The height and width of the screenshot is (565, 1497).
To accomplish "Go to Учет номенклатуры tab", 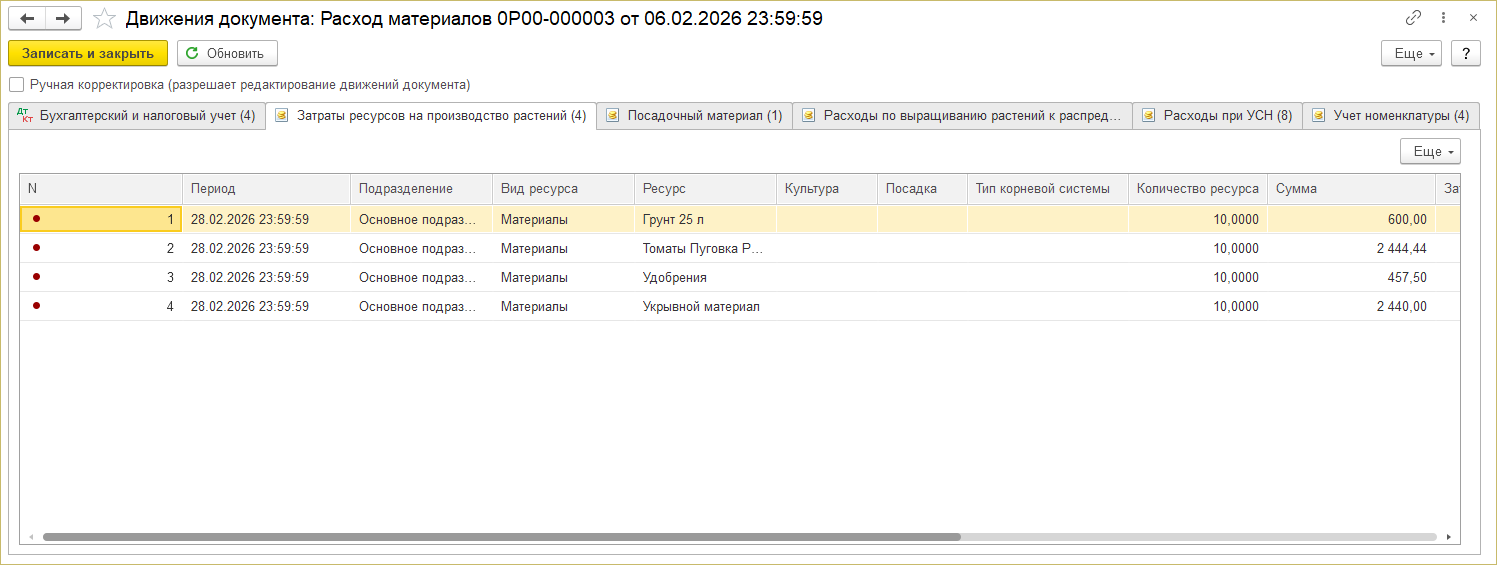I will click(1391, 116).
